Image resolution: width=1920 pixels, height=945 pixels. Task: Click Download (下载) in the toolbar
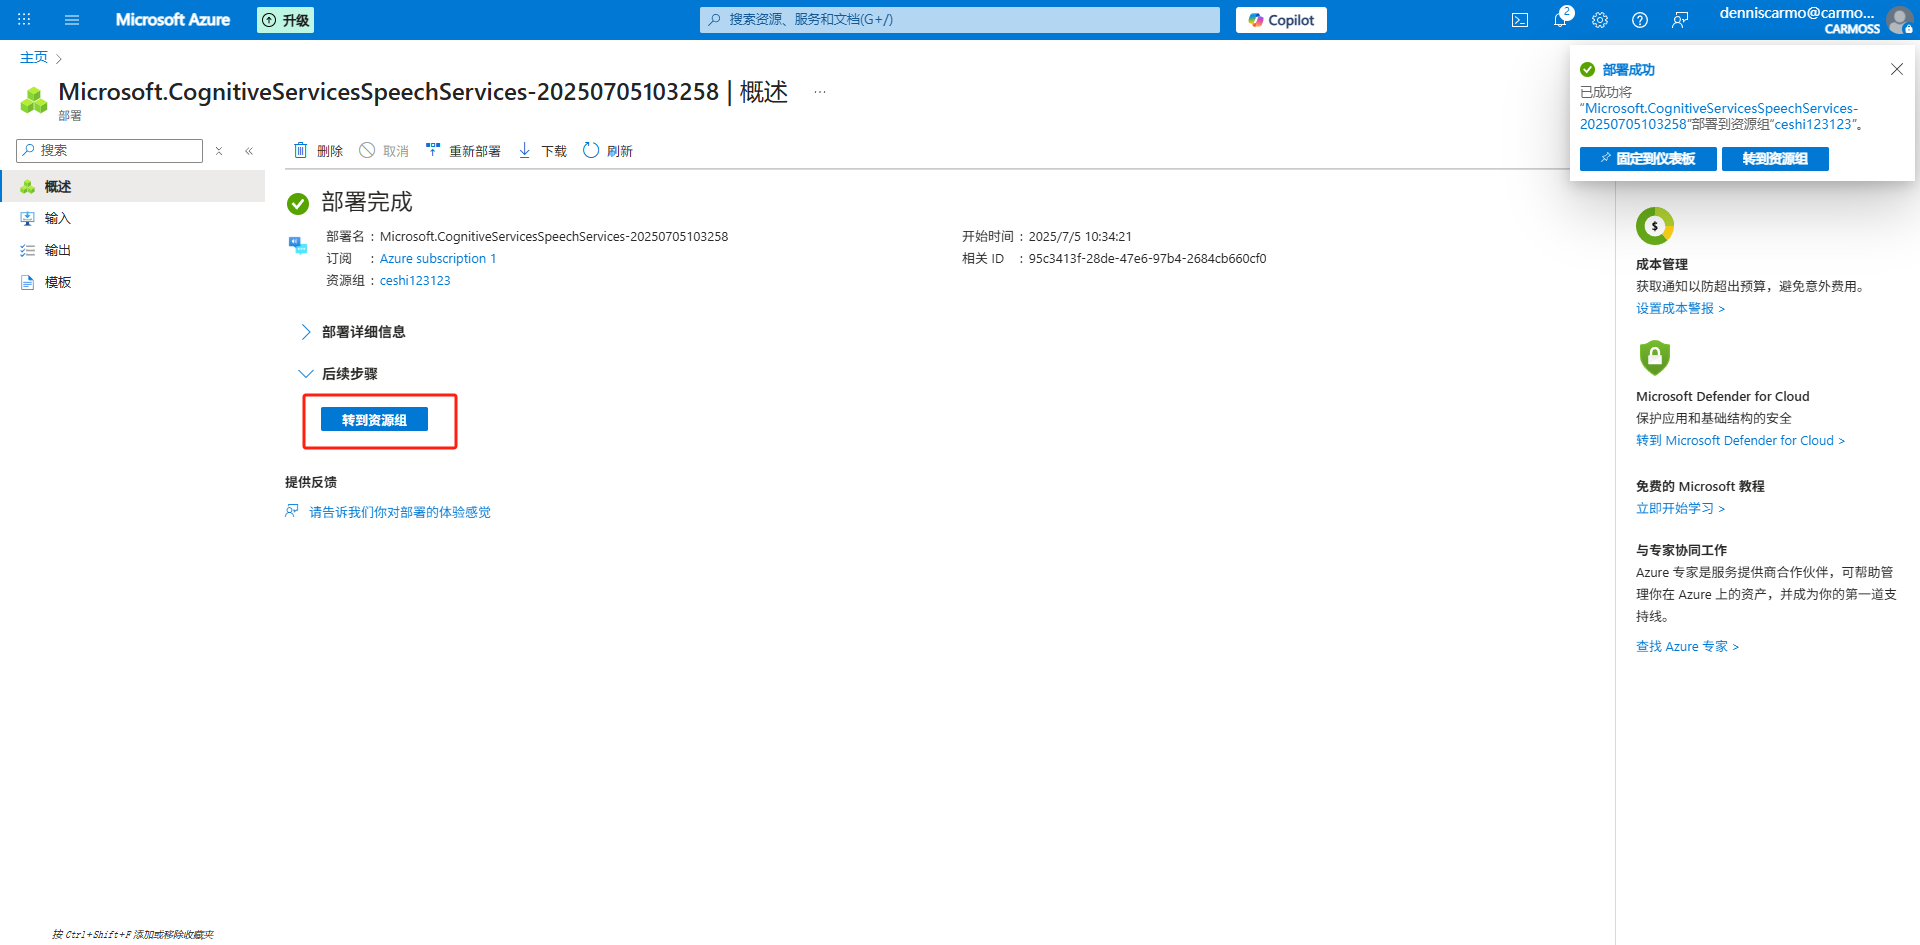542,151
